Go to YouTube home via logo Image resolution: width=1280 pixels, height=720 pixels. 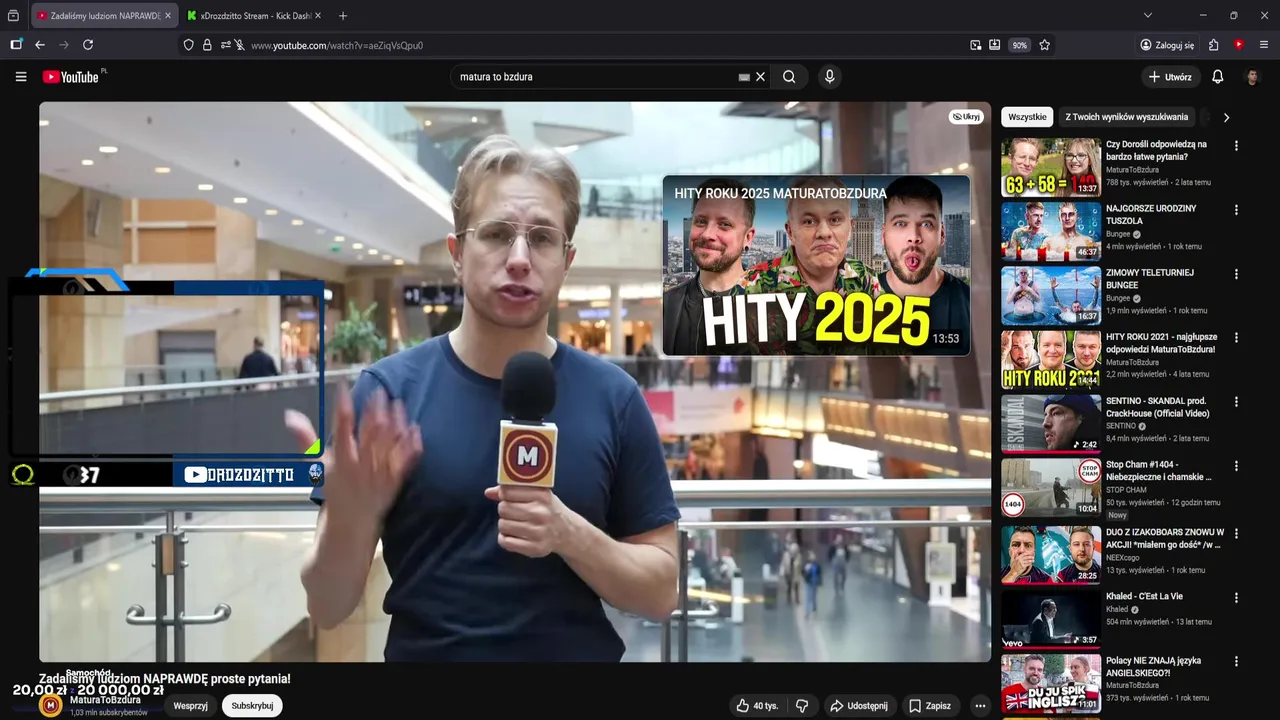pos(72,77)
